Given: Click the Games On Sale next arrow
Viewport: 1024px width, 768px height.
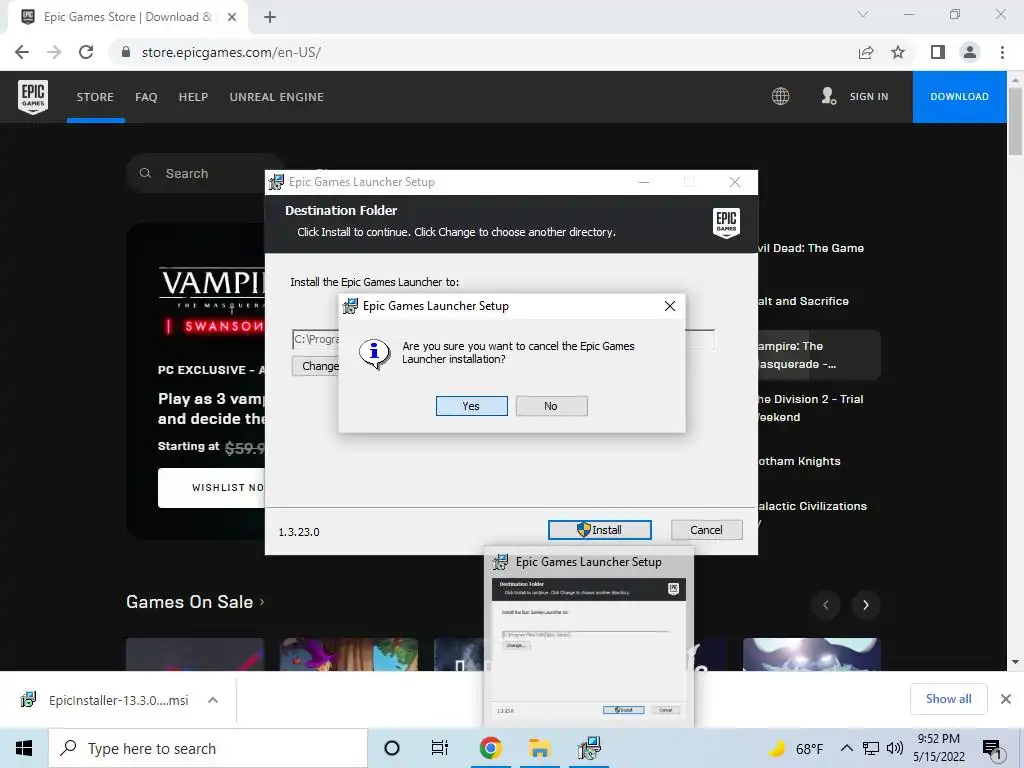Looking at the screenshot, I should 866,605.
